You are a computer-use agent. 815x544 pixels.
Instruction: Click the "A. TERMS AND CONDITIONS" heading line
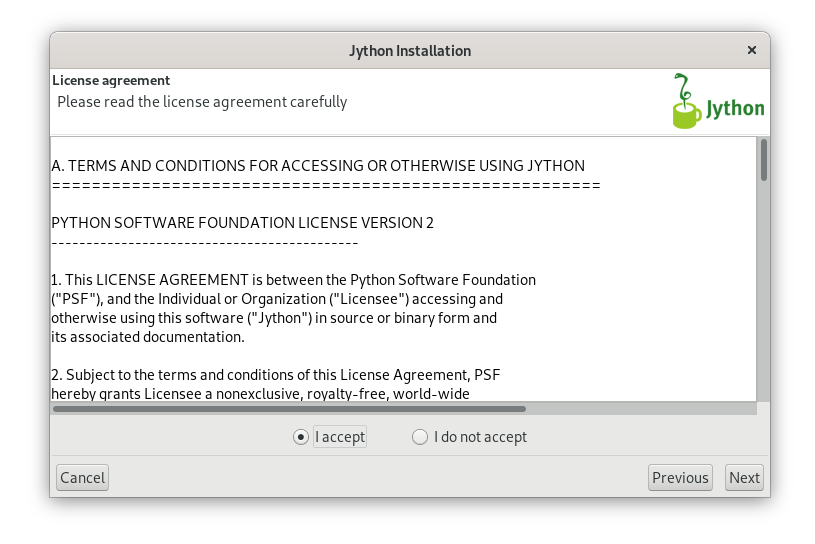tap(318, 166)
